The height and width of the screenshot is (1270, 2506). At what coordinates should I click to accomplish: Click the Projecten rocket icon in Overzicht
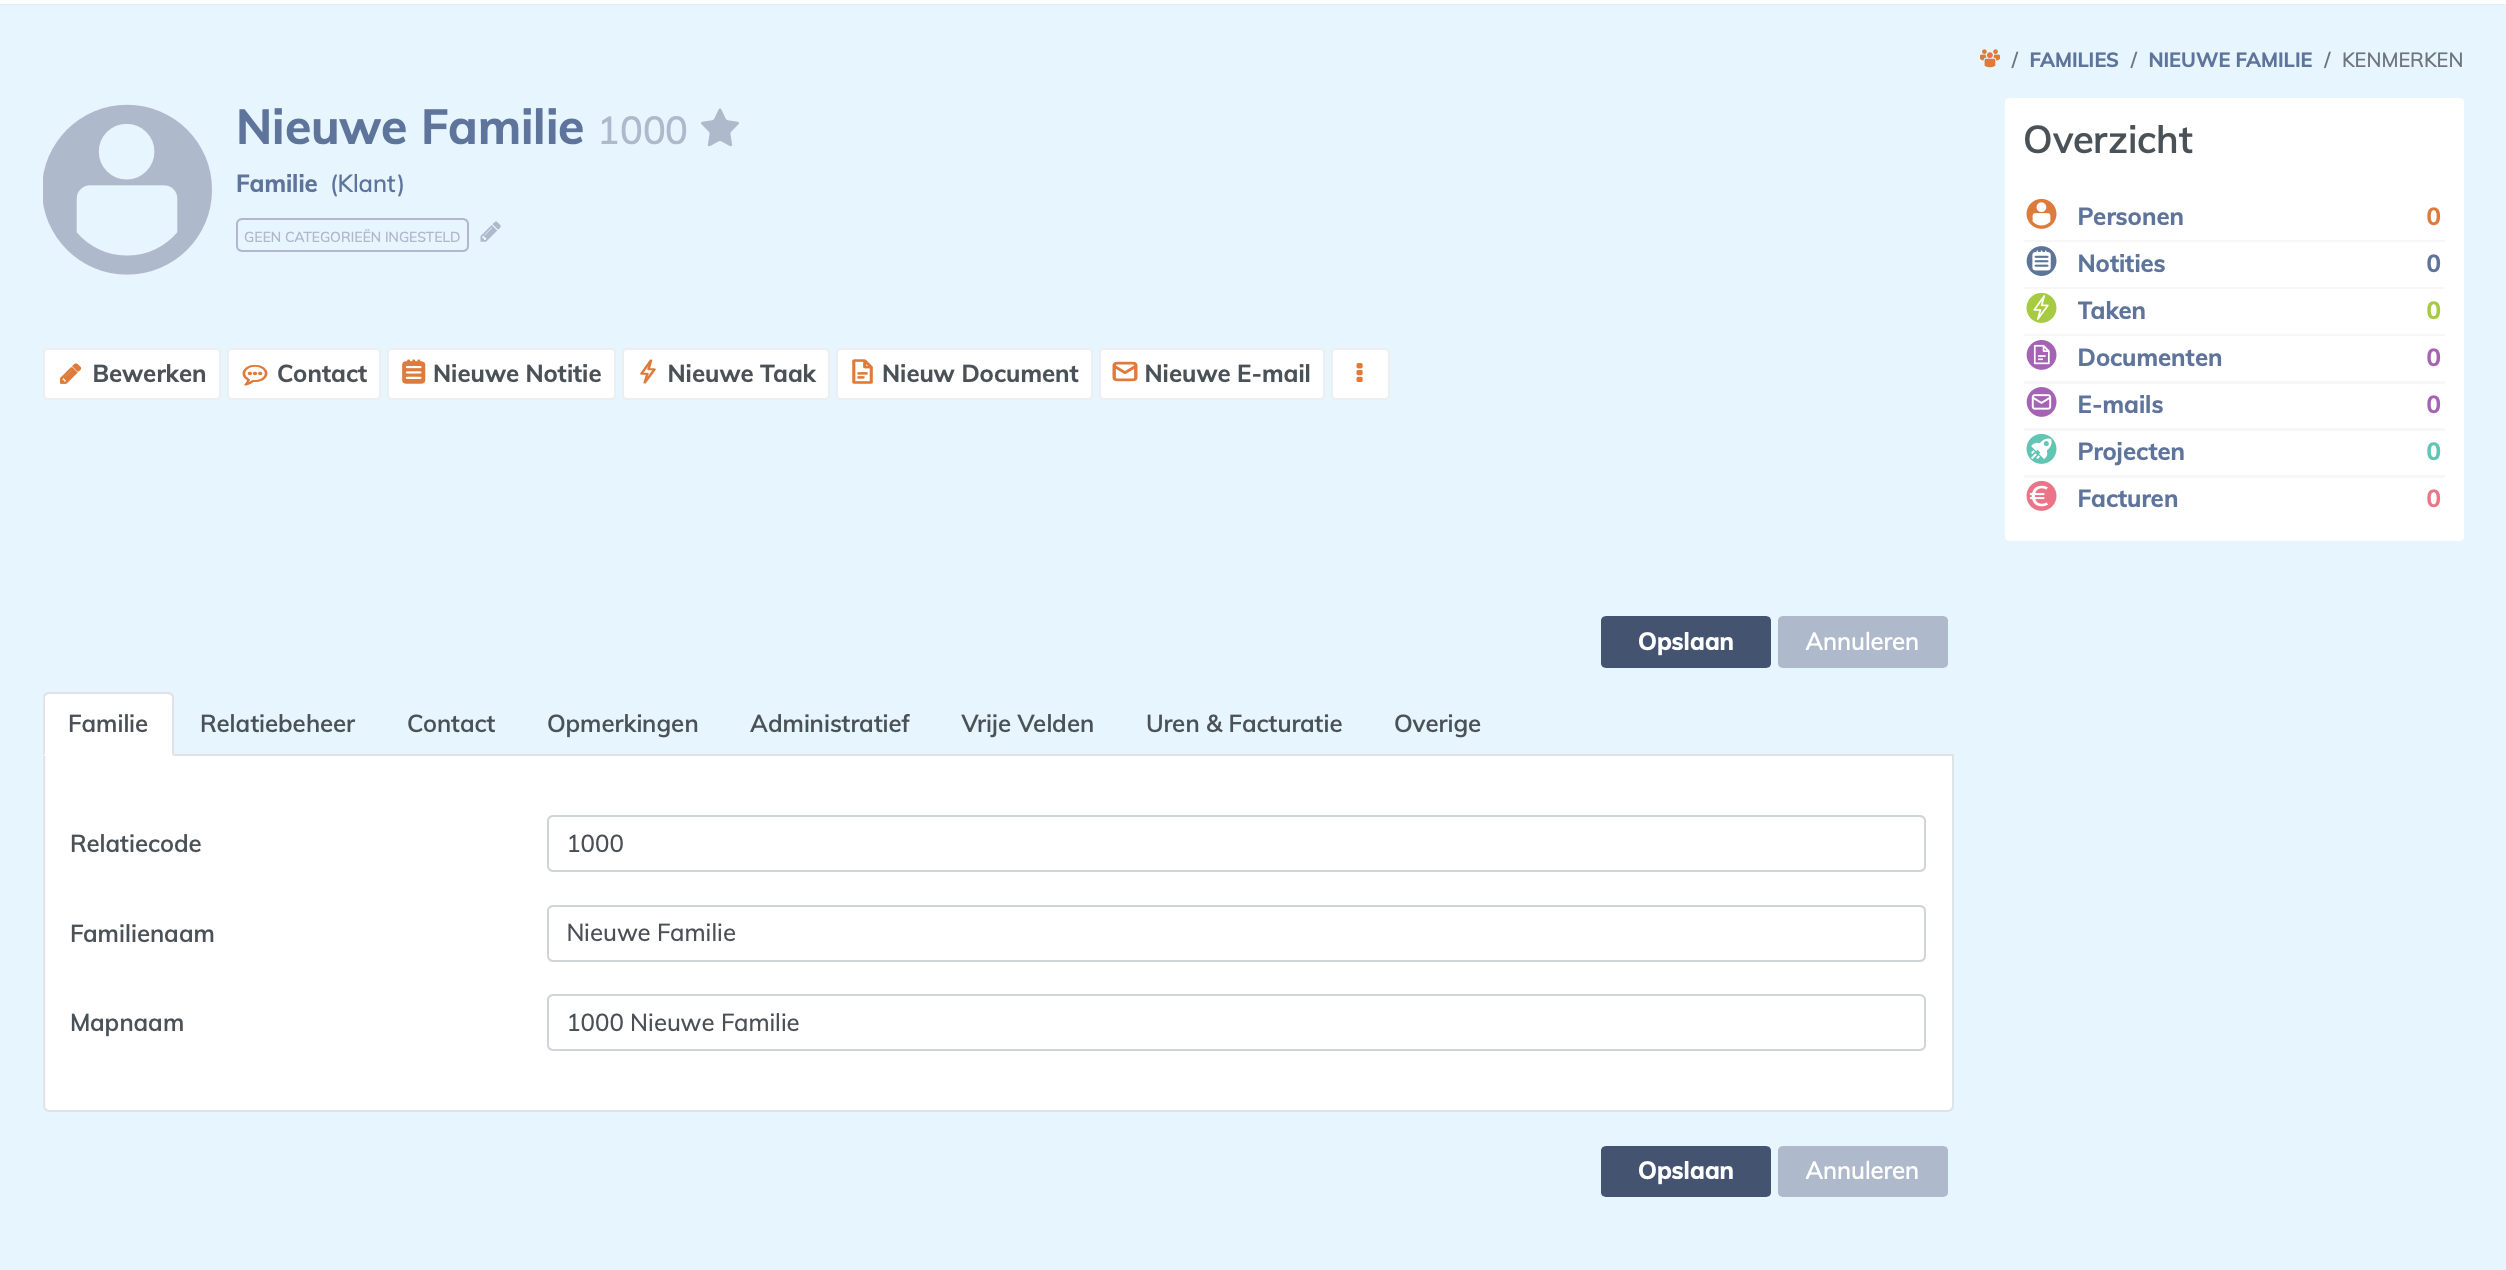pyautogui.click(x=2041, y=450)
